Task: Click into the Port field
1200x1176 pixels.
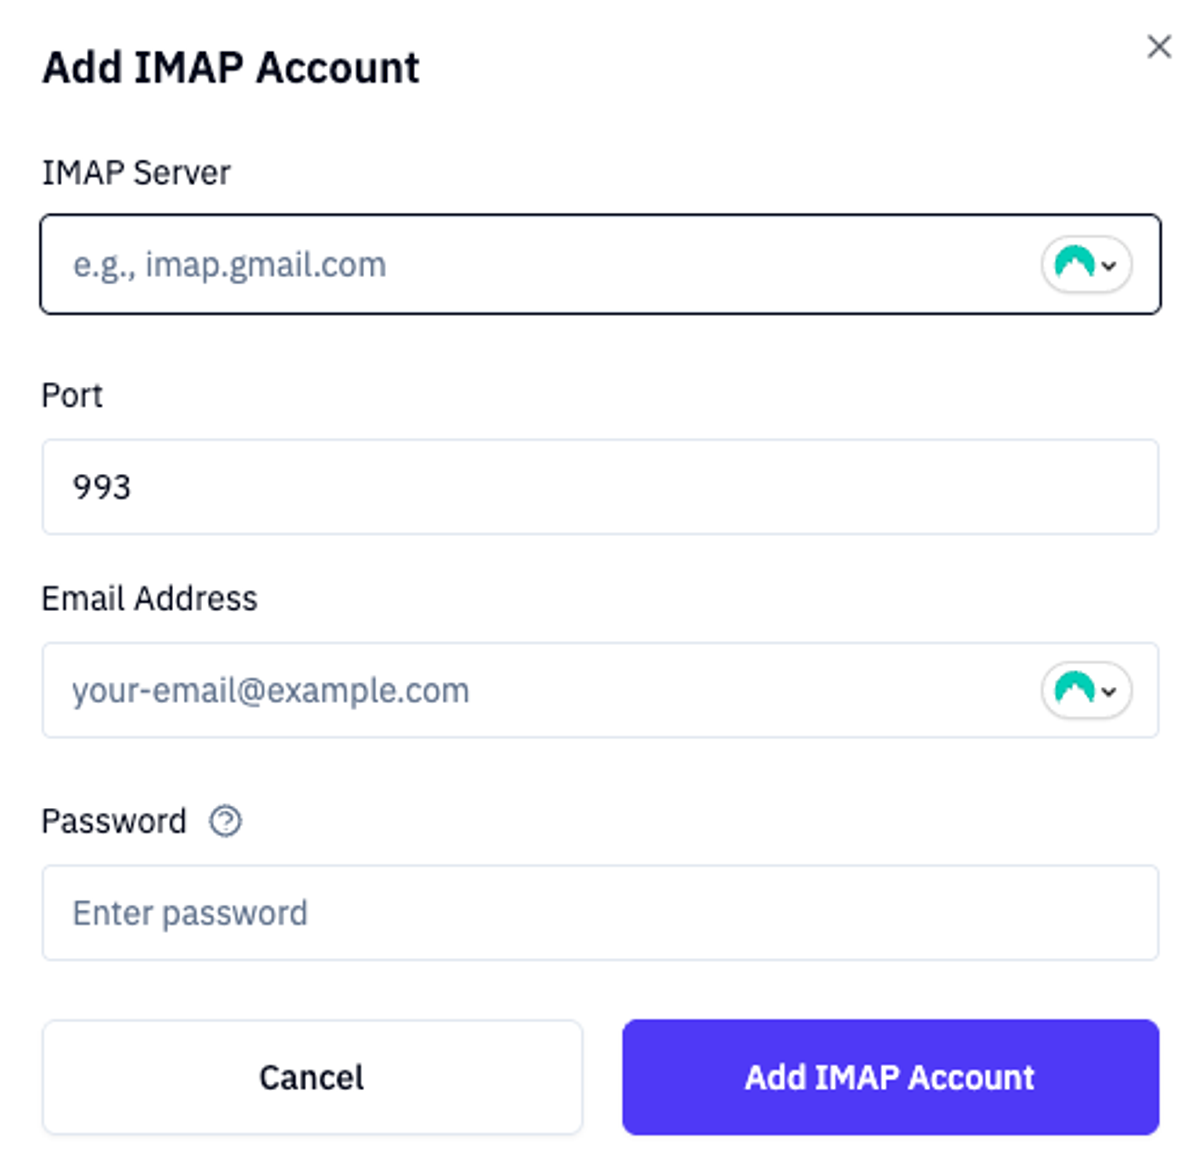Action: click(x=600, y=487)
